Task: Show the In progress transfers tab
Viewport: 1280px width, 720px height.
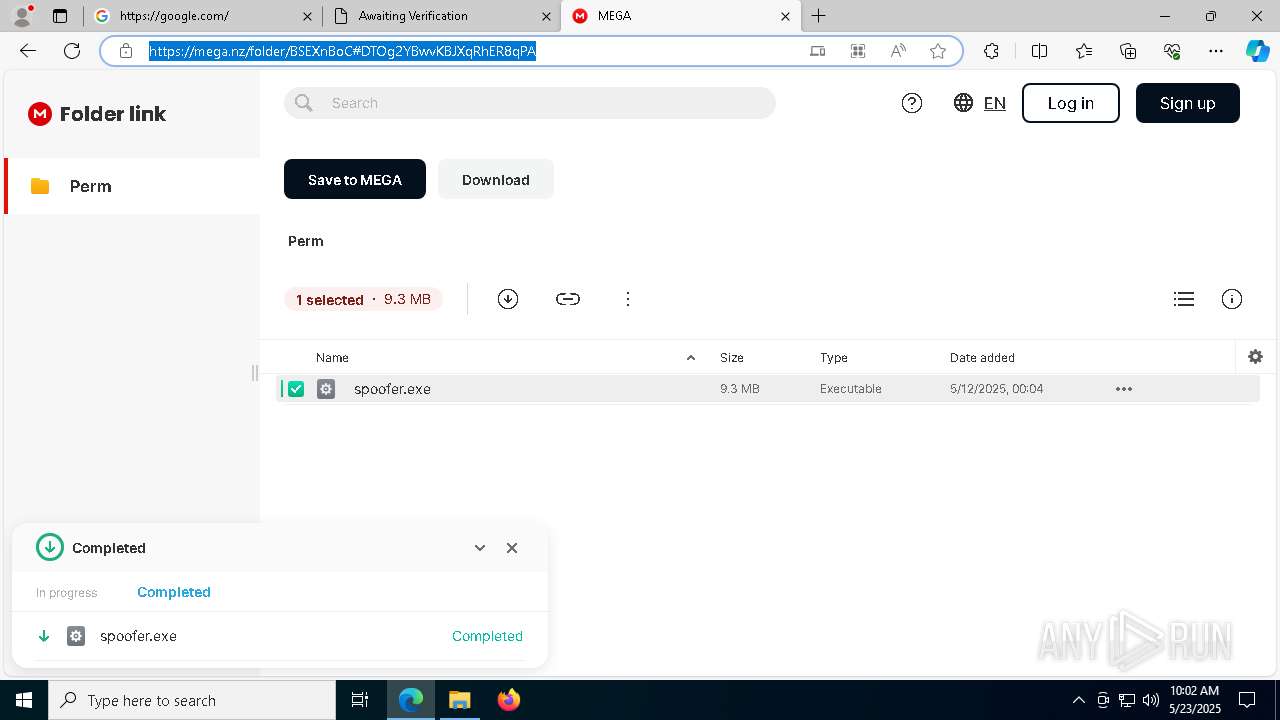Action: (67, 593)
